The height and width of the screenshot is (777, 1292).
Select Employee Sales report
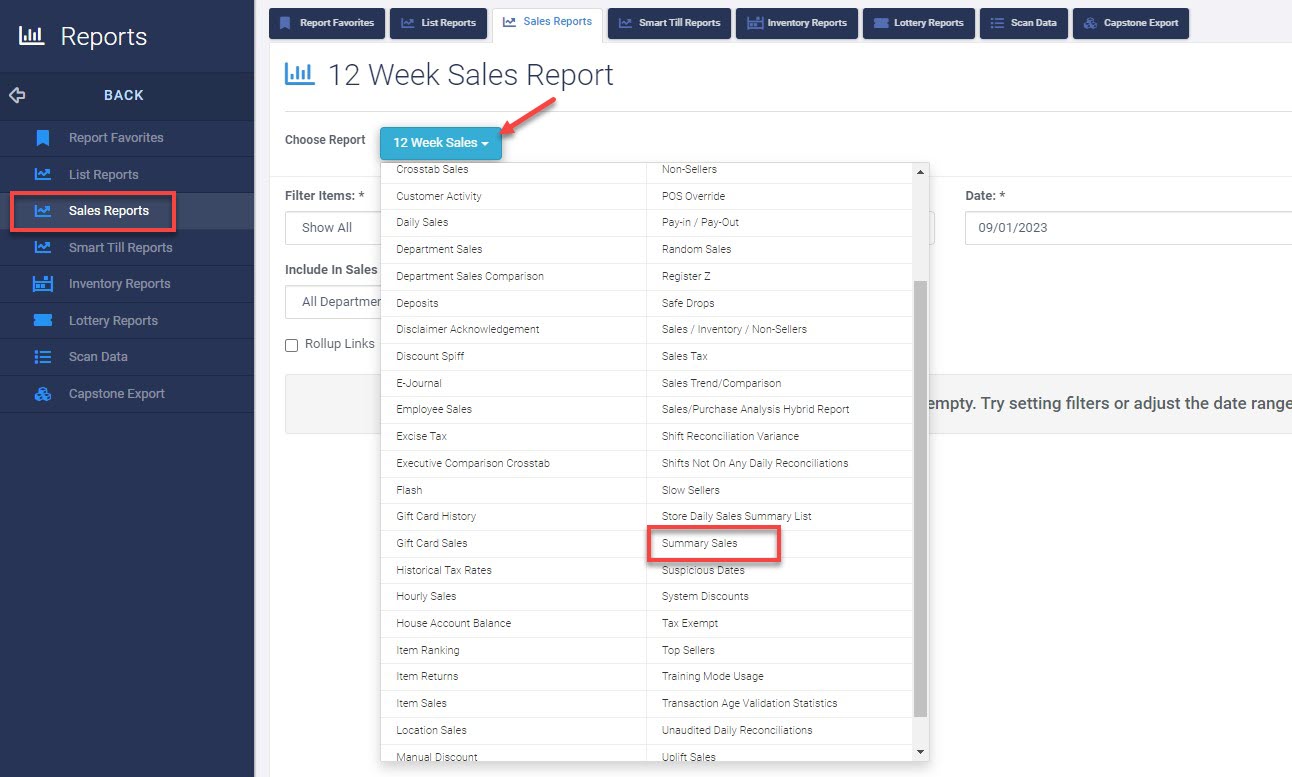click(434, 409)
